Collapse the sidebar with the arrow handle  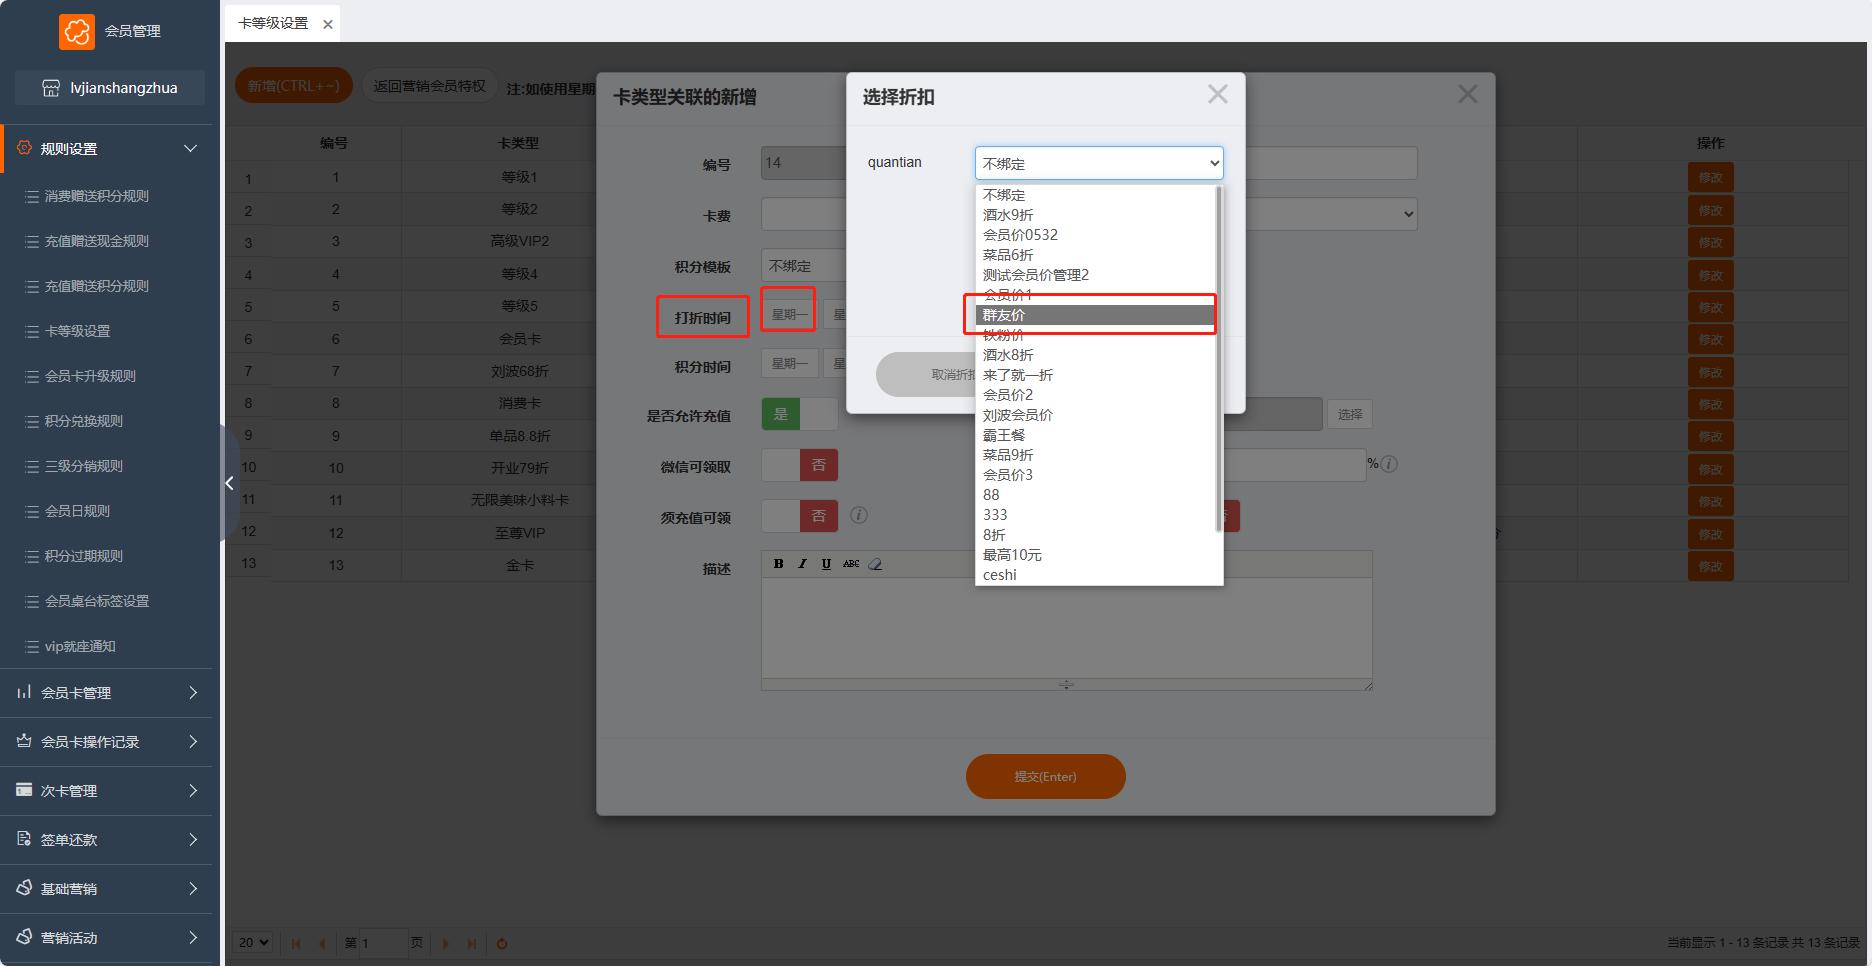click(229, 483)
